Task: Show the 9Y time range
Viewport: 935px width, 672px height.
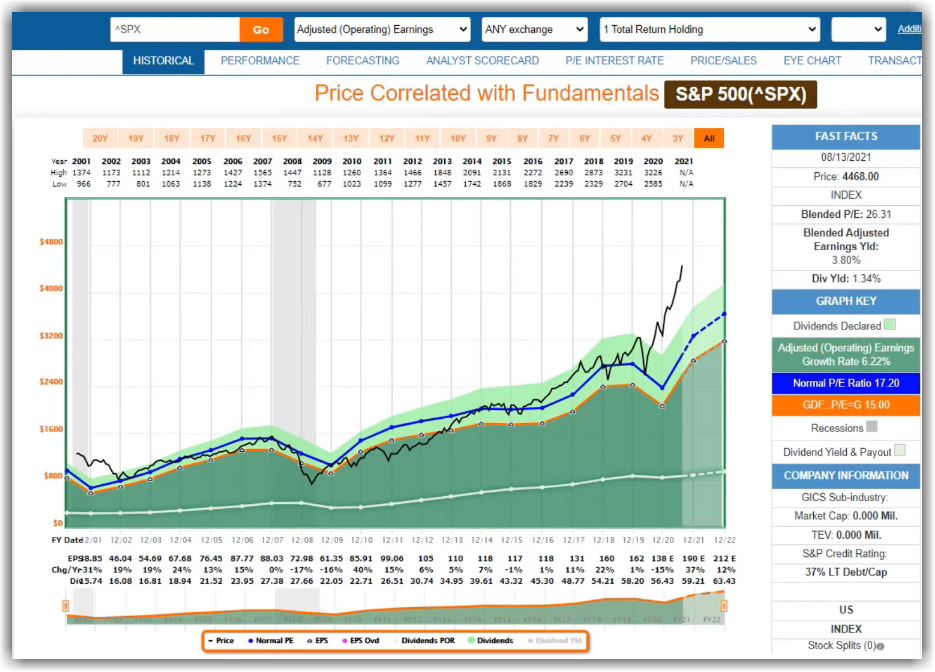Action: click(x=491, y=138)
